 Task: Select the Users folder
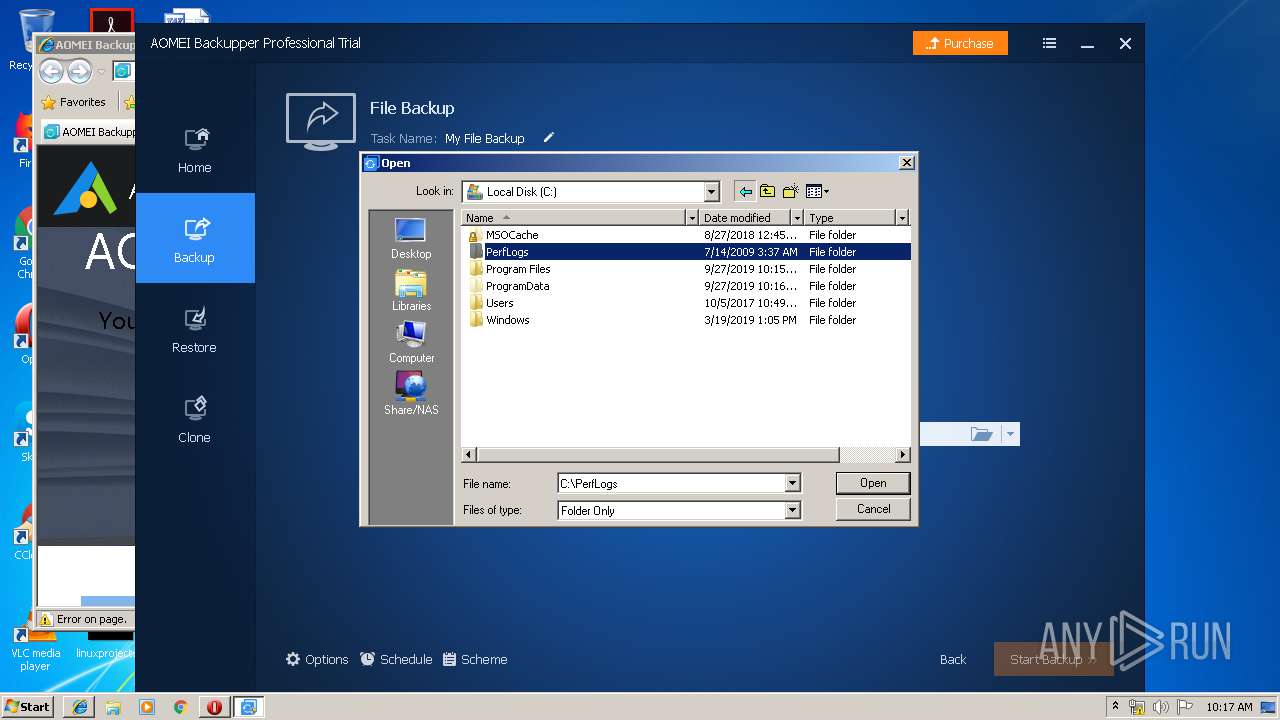point(686,303)
